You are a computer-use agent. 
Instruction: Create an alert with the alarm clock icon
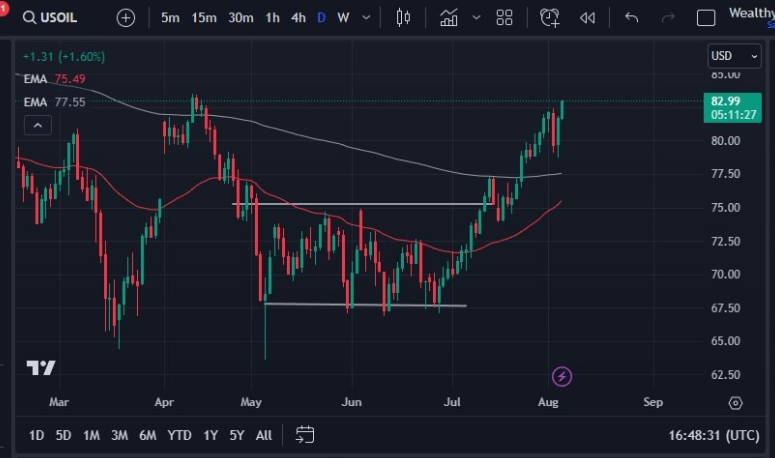coord(549,17)
